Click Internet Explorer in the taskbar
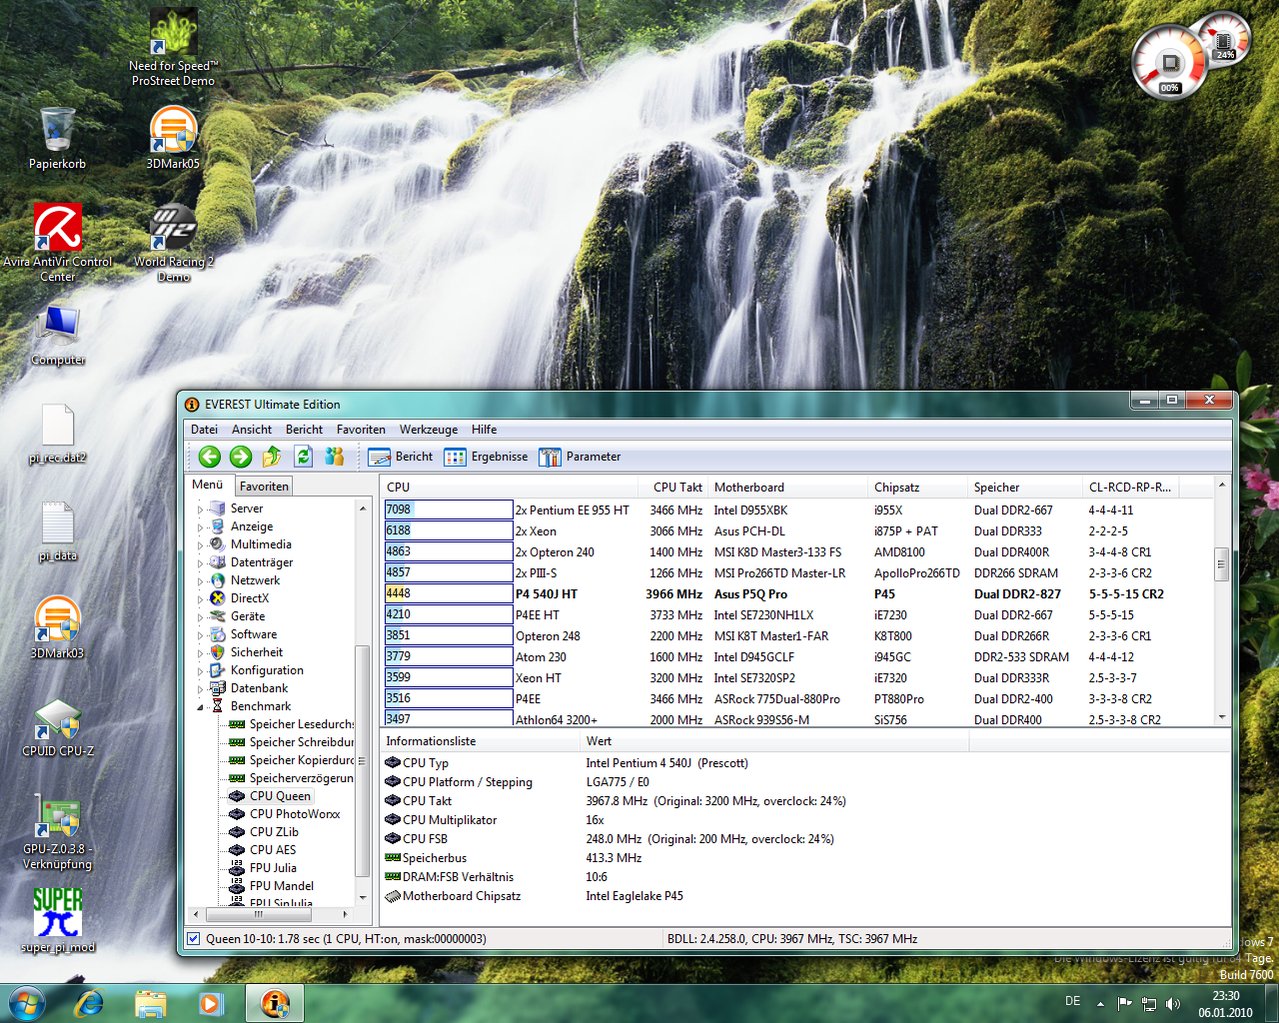Screen dimensions: 1279x1023 pyautogui.click(x=90, y=1002)
